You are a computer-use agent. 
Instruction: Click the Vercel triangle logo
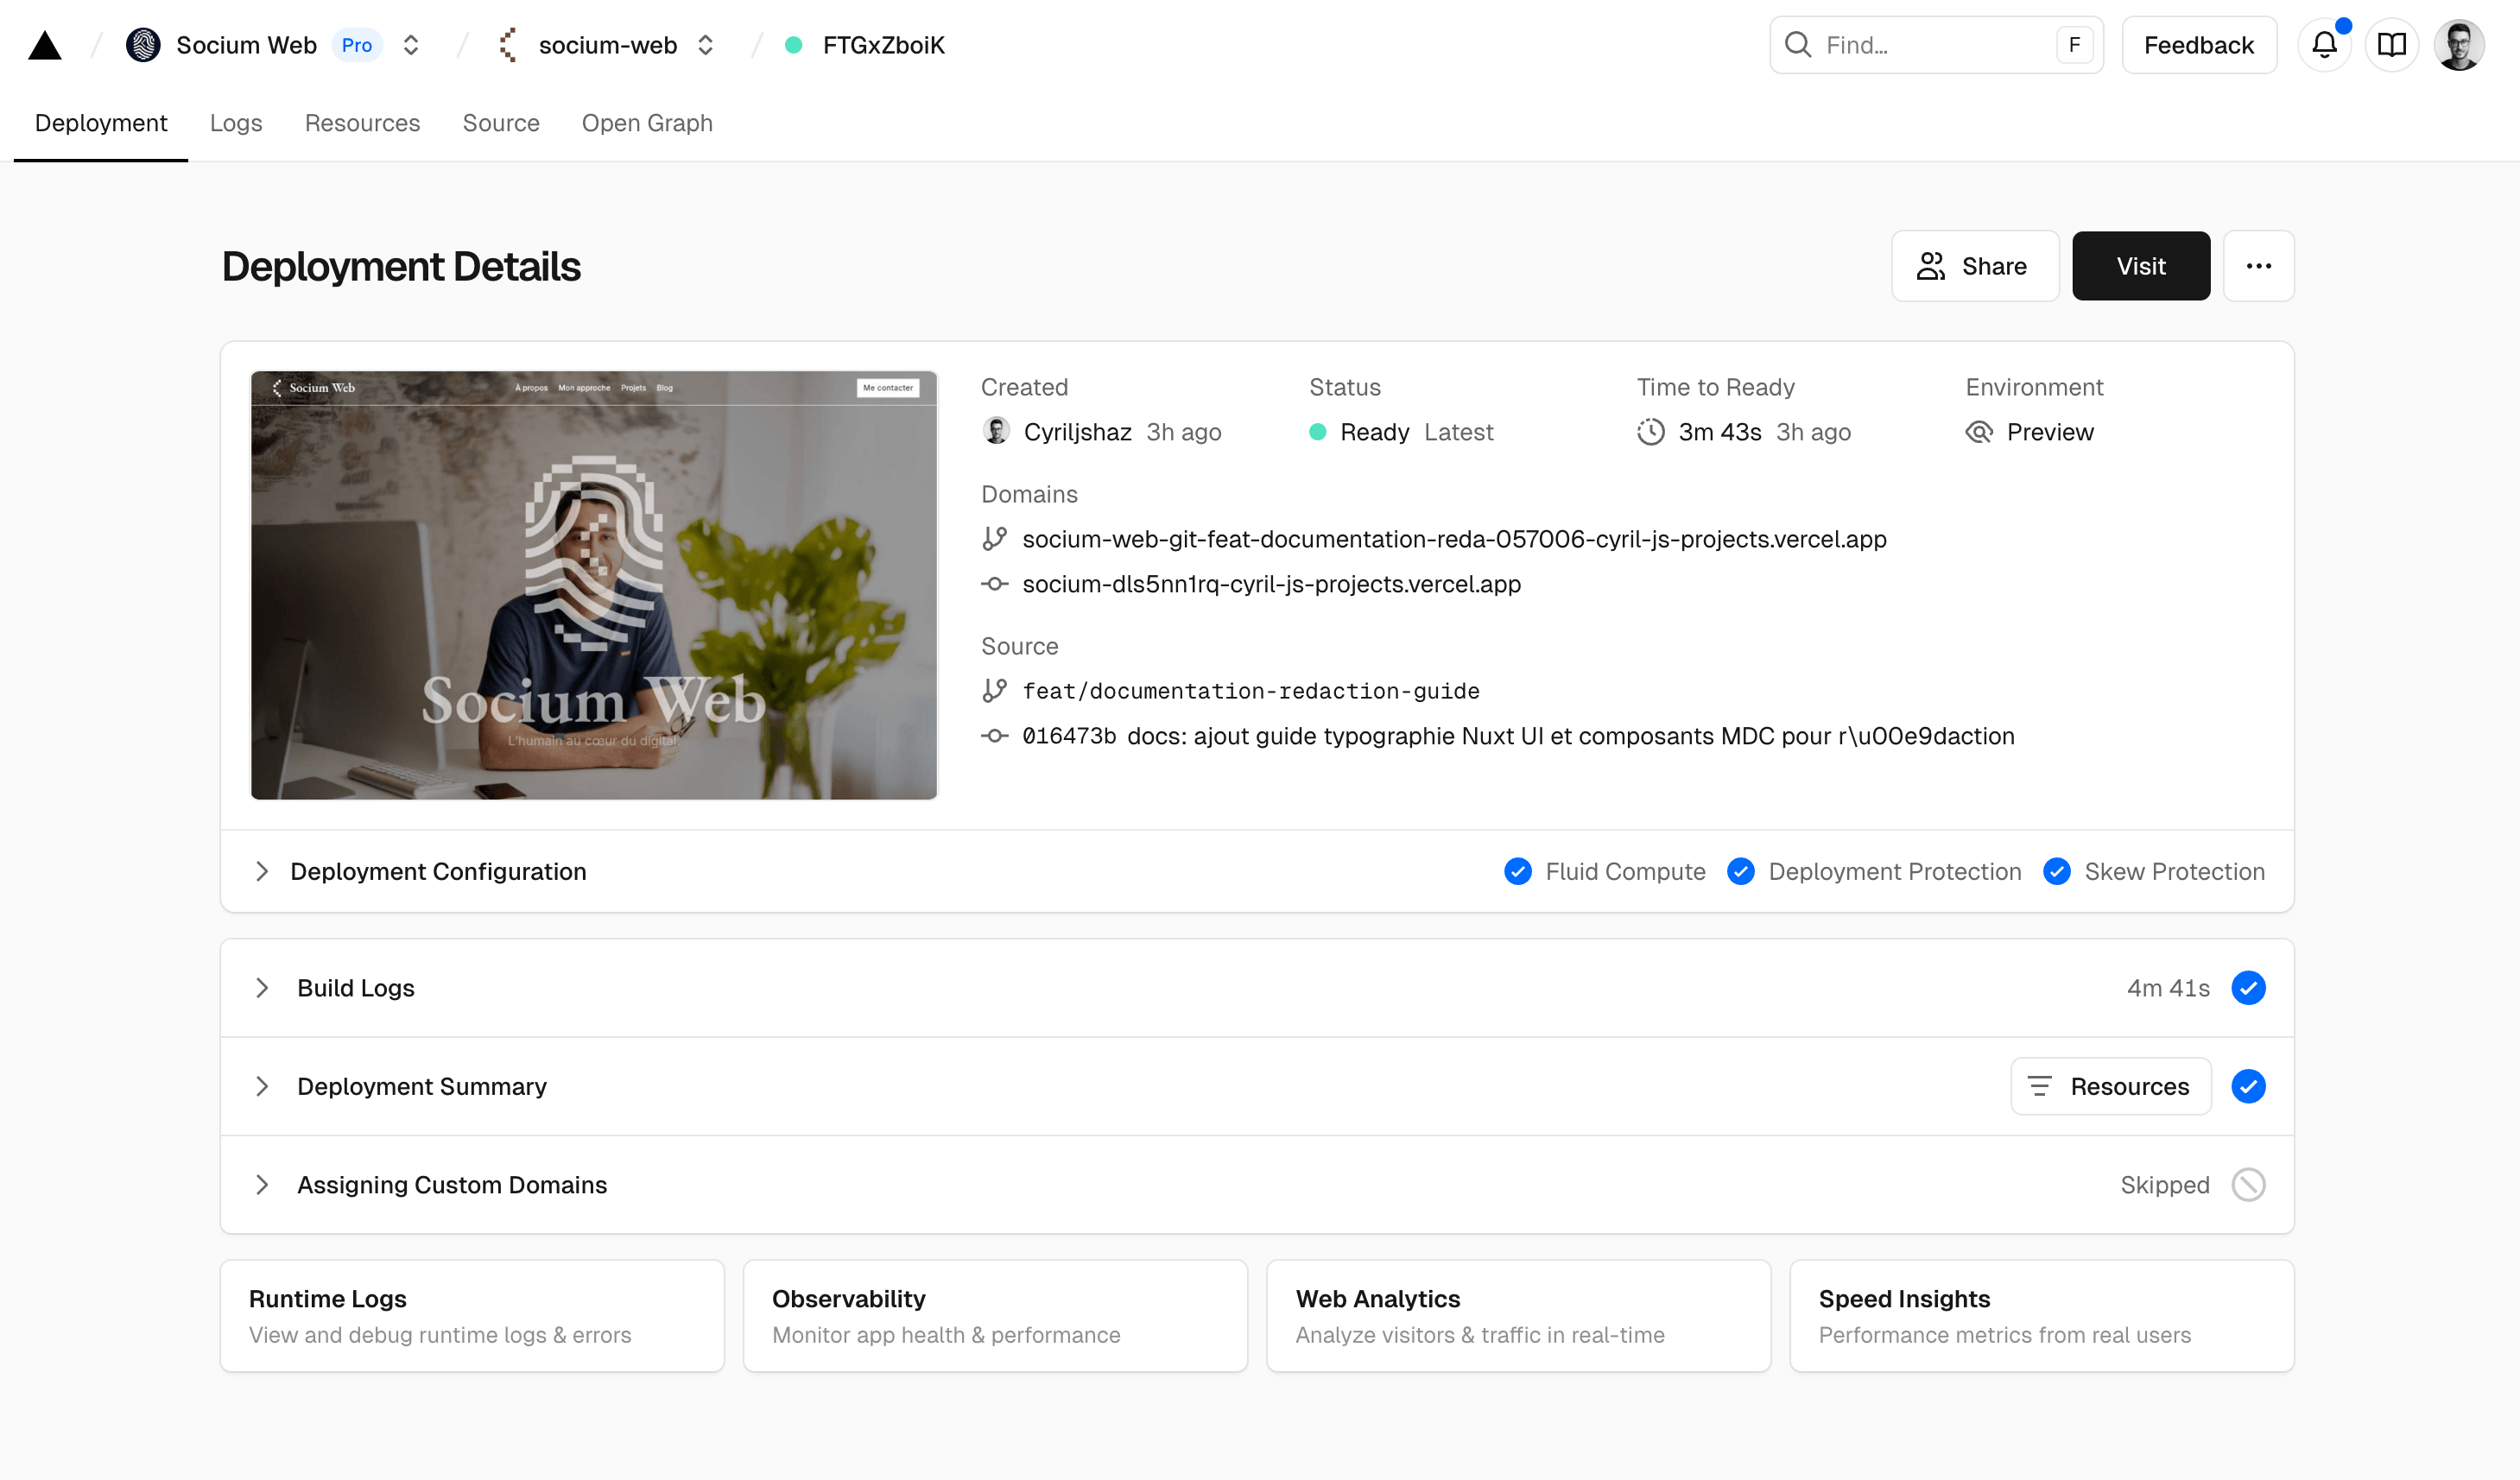point(44,44)
